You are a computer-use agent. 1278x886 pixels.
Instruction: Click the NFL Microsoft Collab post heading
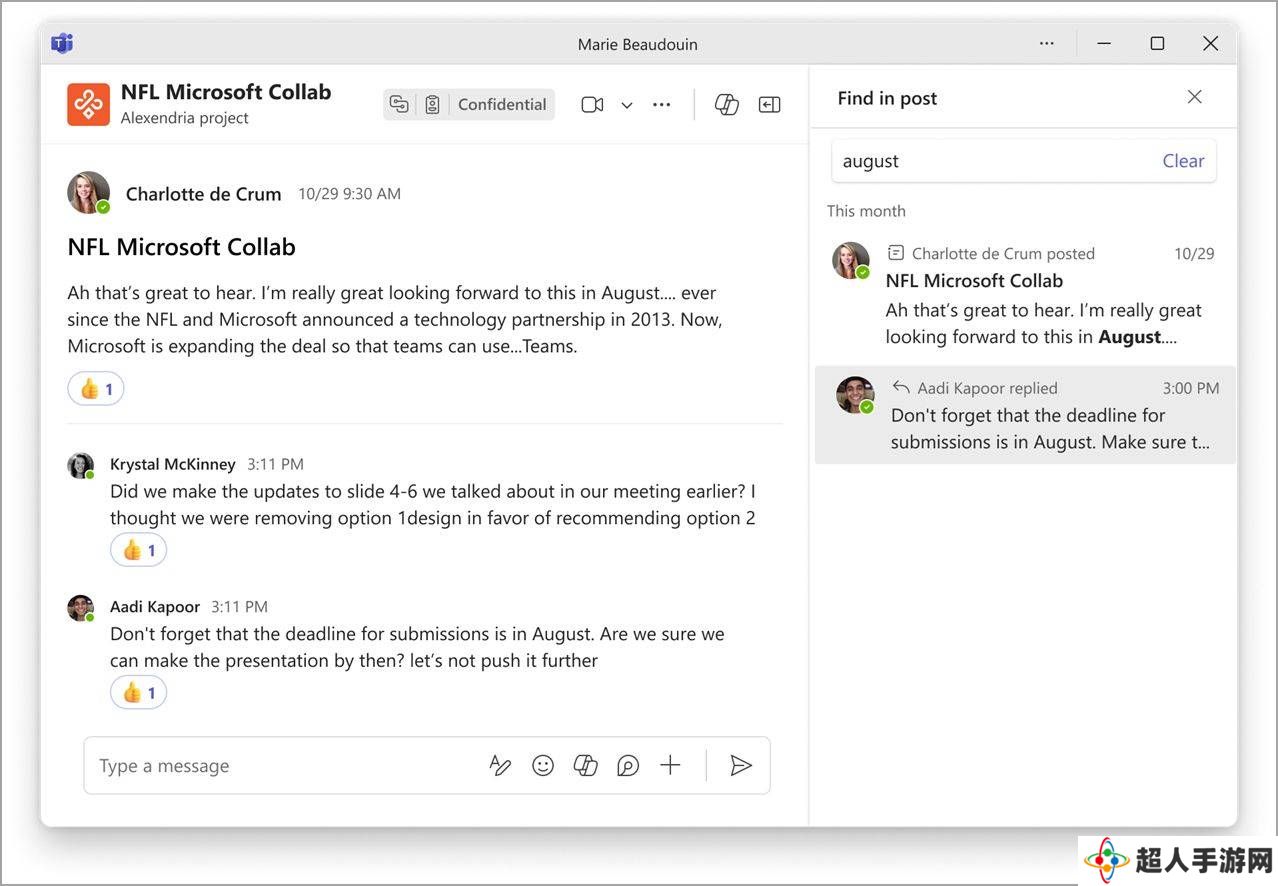click(x=181, y=247)
